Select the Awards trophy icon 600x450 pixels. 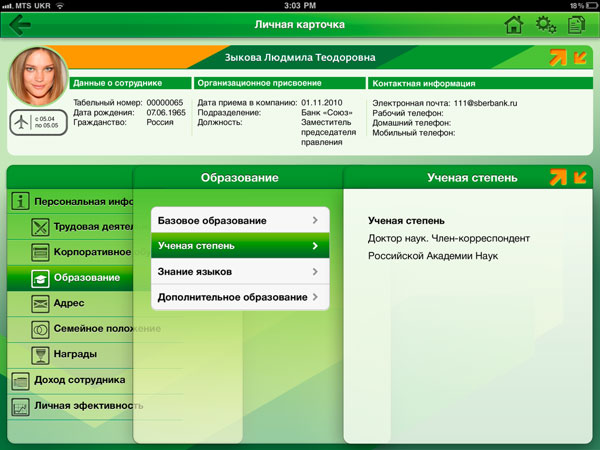pyautogui.click(x=40, y=354)
